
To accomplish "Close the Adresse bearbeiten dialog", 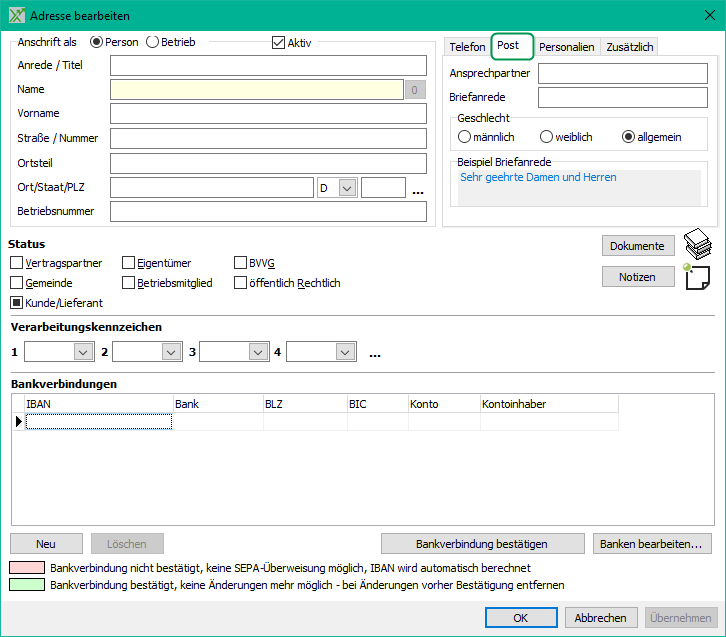I will 706,16.
